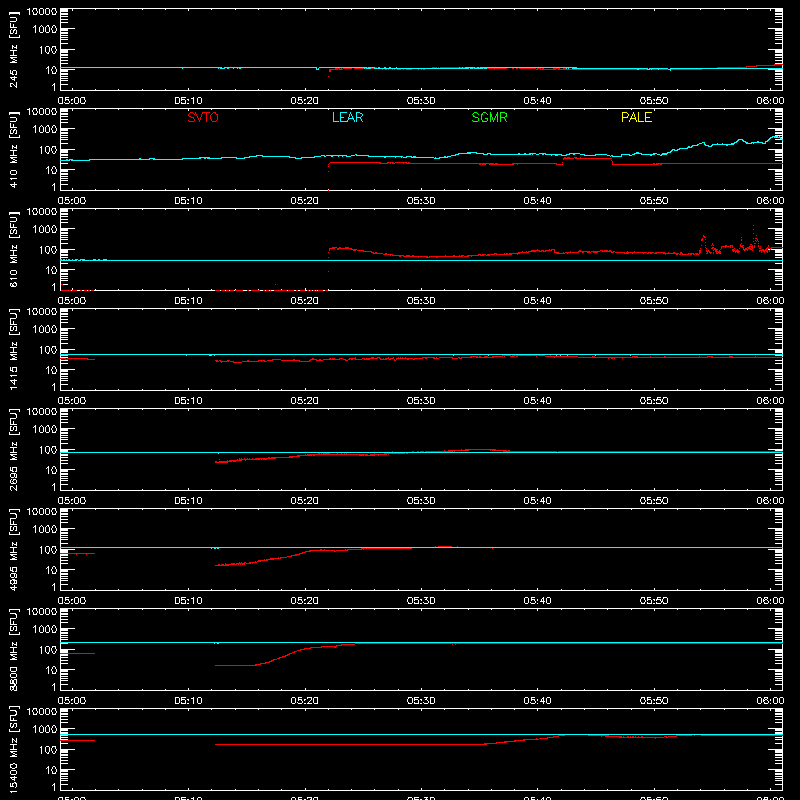Click the red SVTO legend label
800x800 pixels.
tap(203, 117)
